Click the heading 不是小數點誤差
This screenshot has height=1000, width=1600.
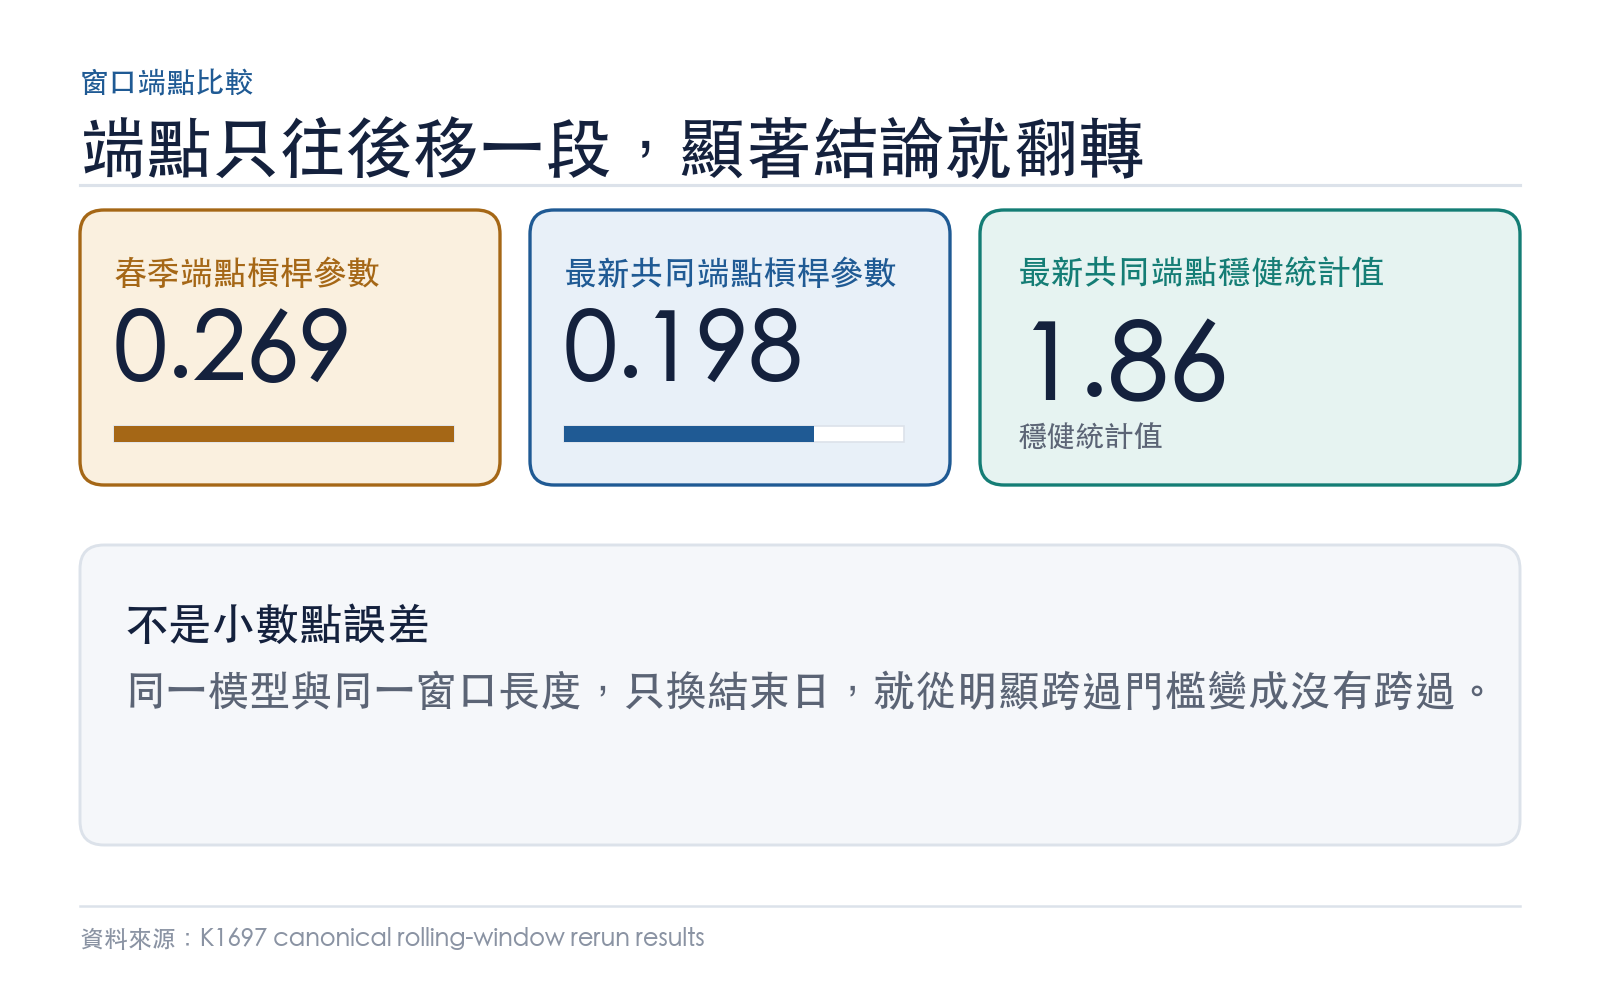coord(278,625)
